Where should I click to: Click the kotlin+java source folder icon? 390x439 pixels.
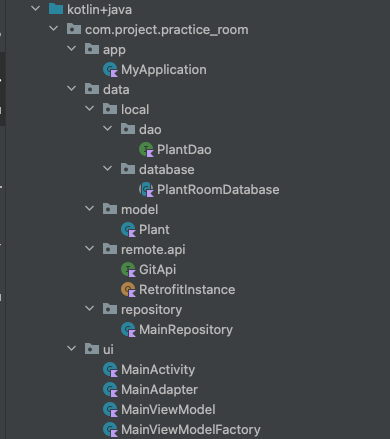[56, 9]
